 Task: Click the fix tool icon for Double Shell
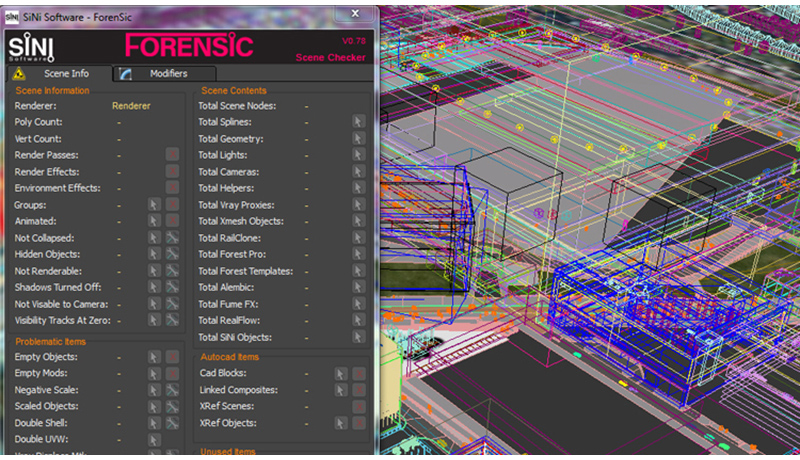click(x=172, y=423)
